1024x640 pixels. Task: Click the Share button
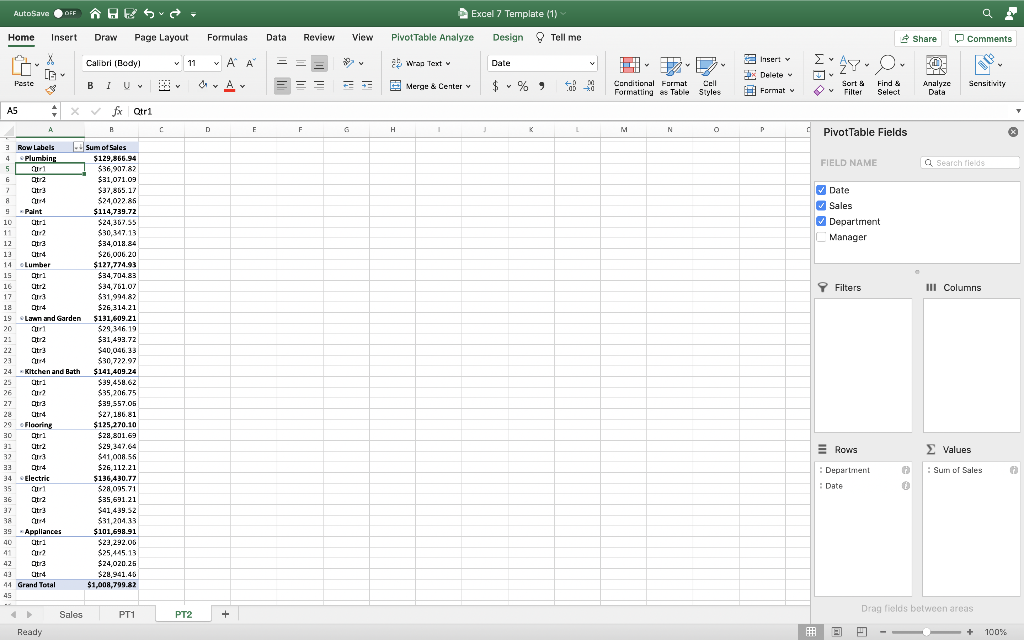(x=918, y=37)
